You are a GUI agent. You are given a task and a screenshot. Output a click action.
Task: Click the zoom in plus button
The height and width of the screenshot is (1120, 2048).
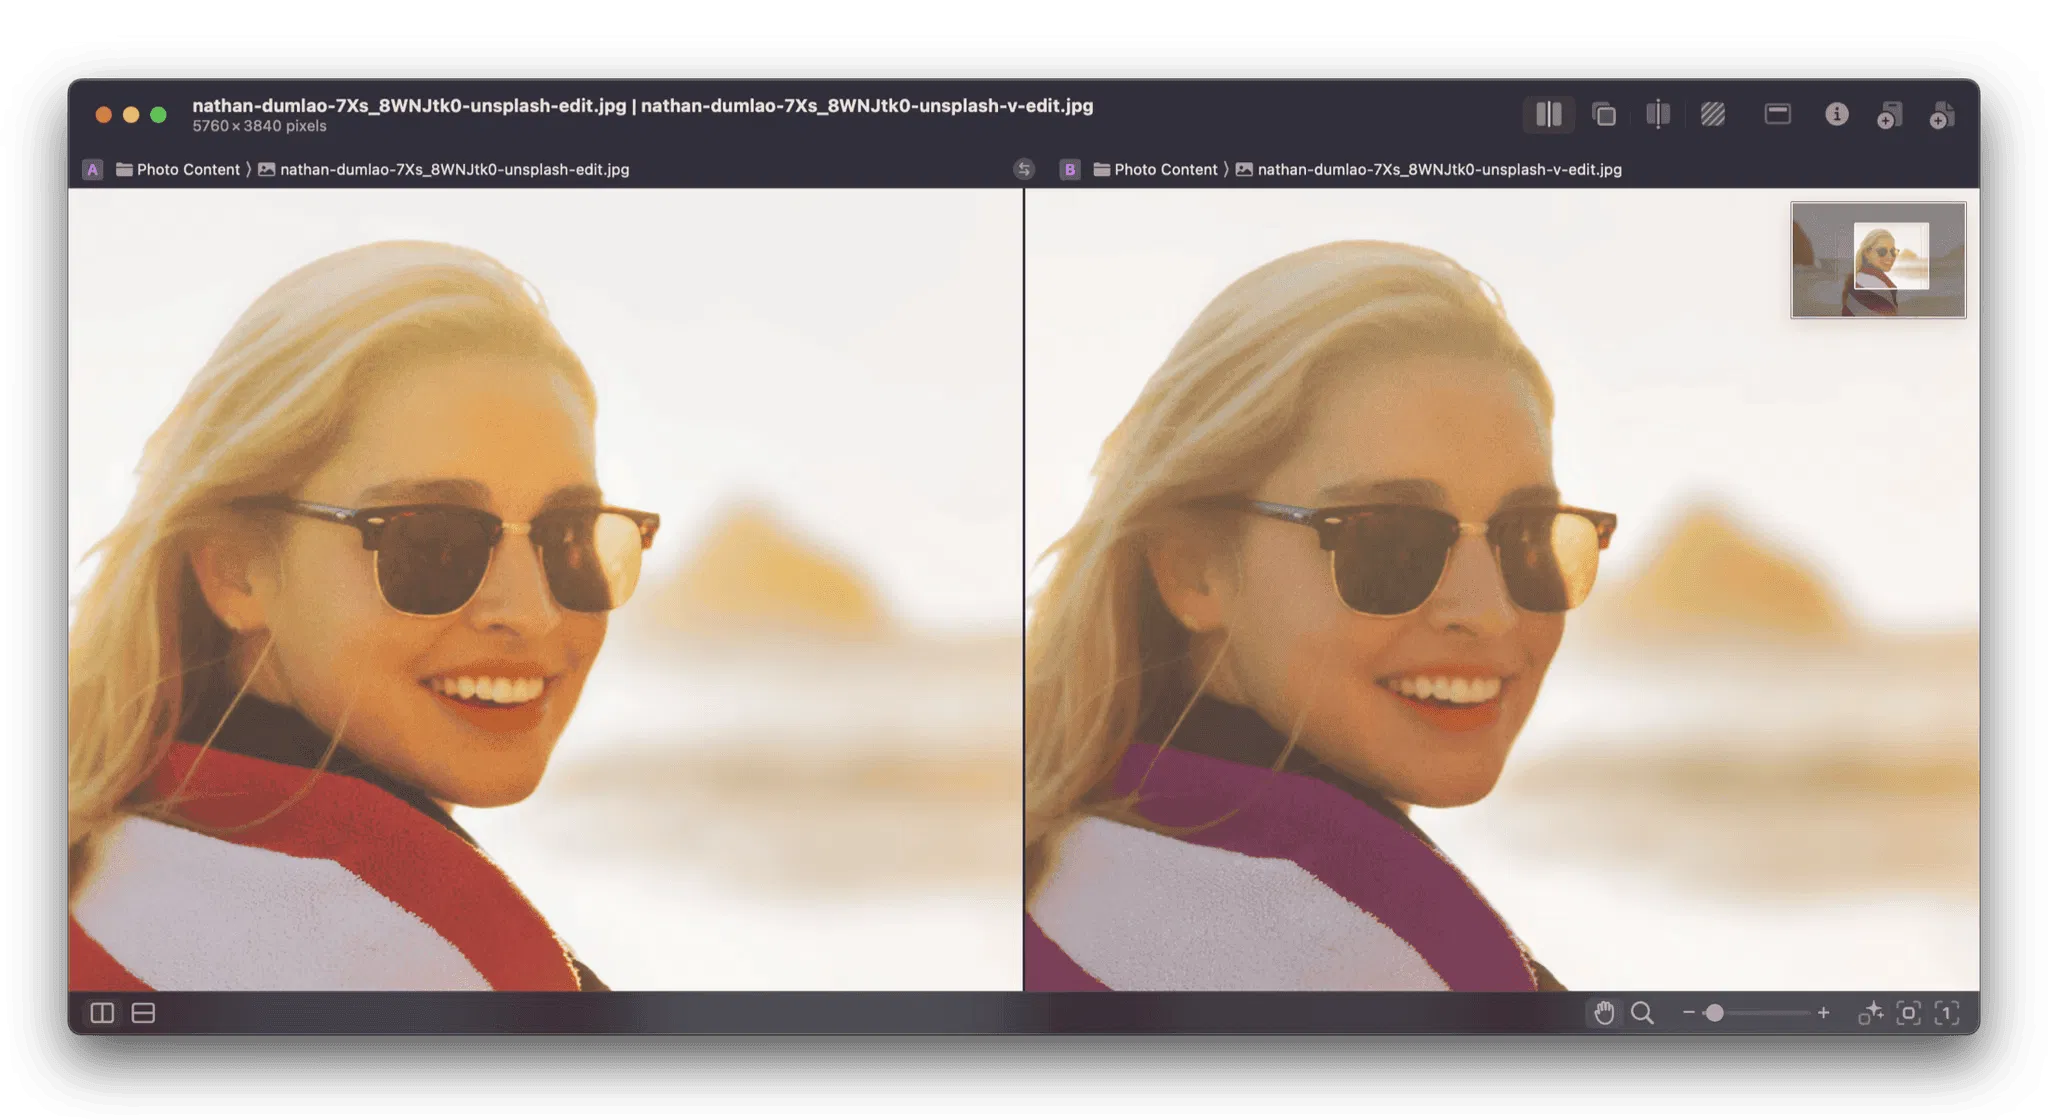pos(1823,1013)
